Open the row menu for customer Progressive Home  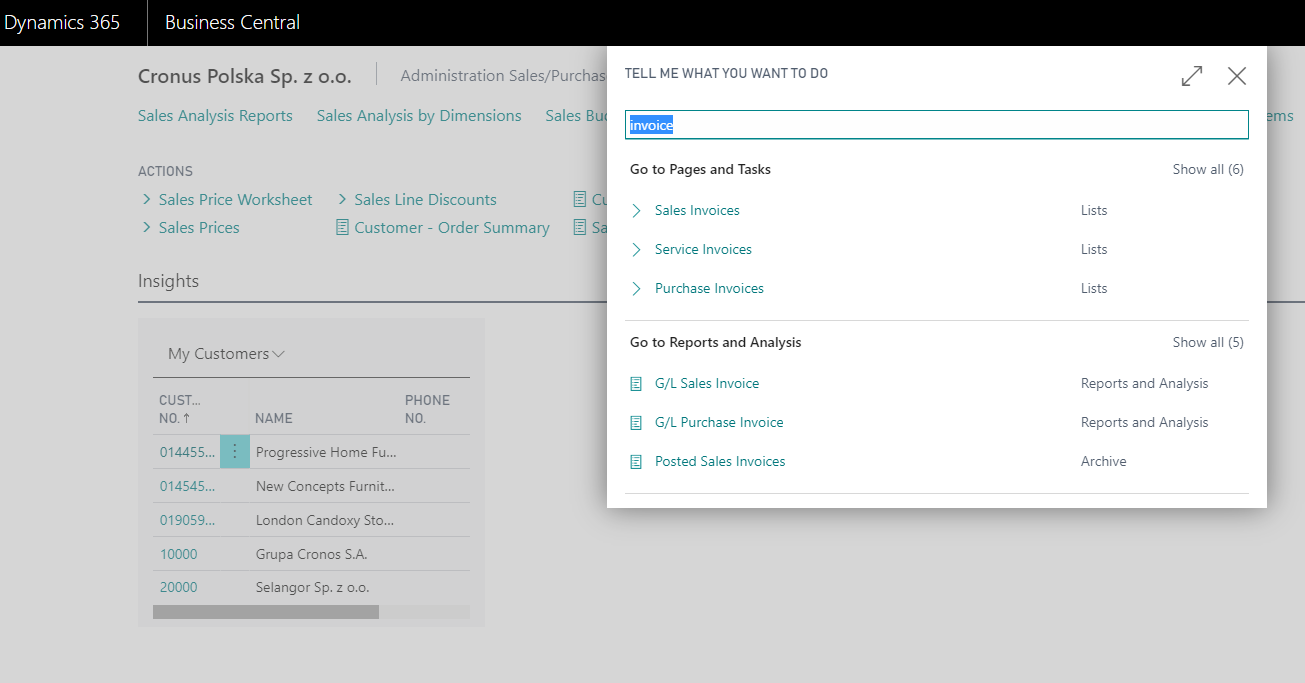[x=235, y=452]
